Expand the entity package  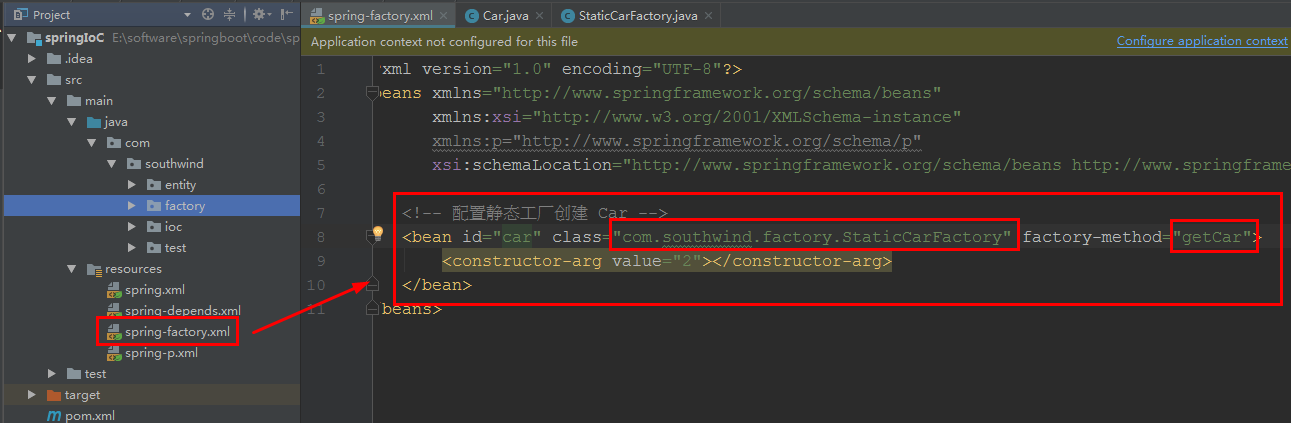(x=132, y=185)
